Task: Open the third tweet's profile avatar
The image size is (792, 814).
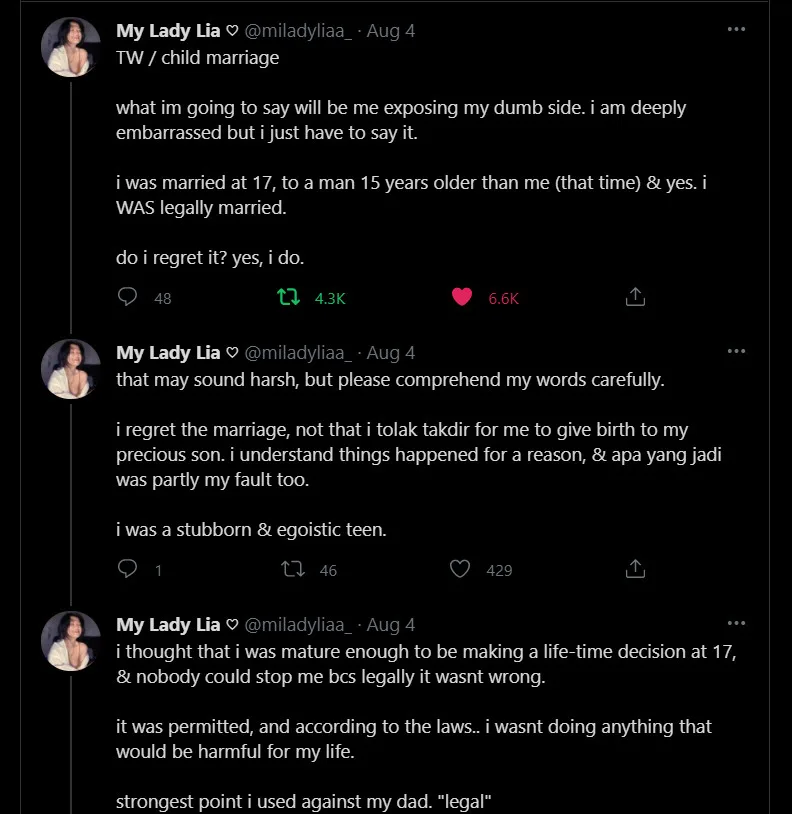Action: 71,641
